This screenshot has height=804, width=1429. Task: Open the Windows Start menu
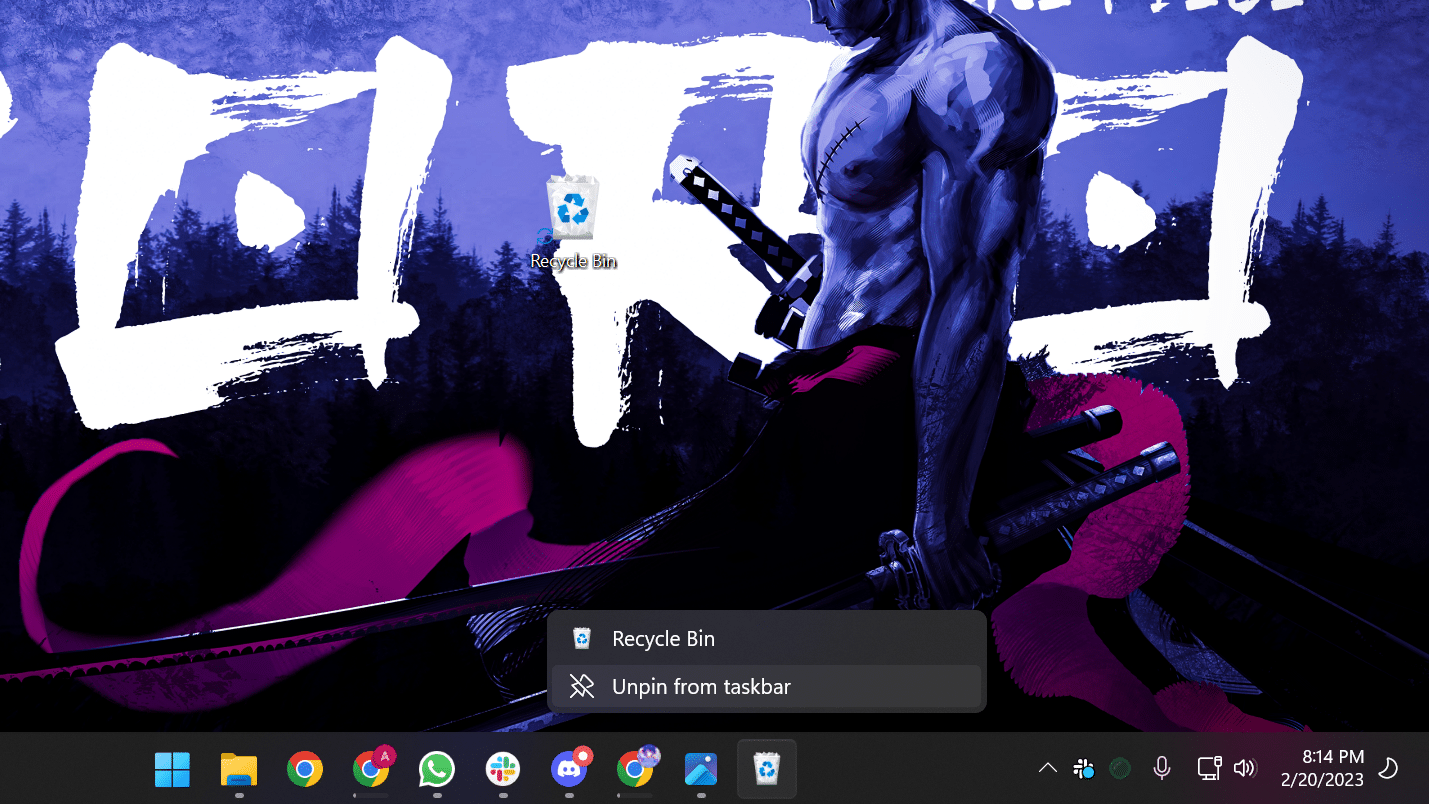[x=172, y=769]
